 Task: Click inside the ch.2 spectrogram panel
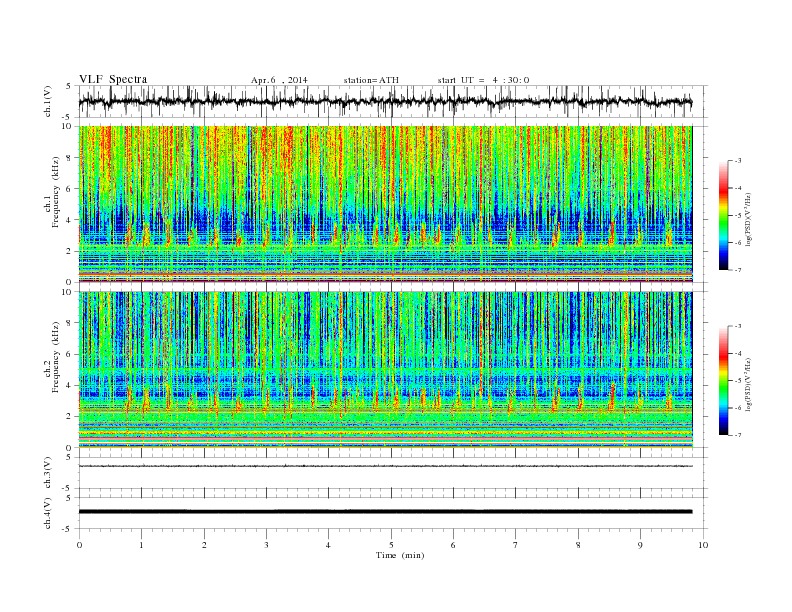(385, 369)
